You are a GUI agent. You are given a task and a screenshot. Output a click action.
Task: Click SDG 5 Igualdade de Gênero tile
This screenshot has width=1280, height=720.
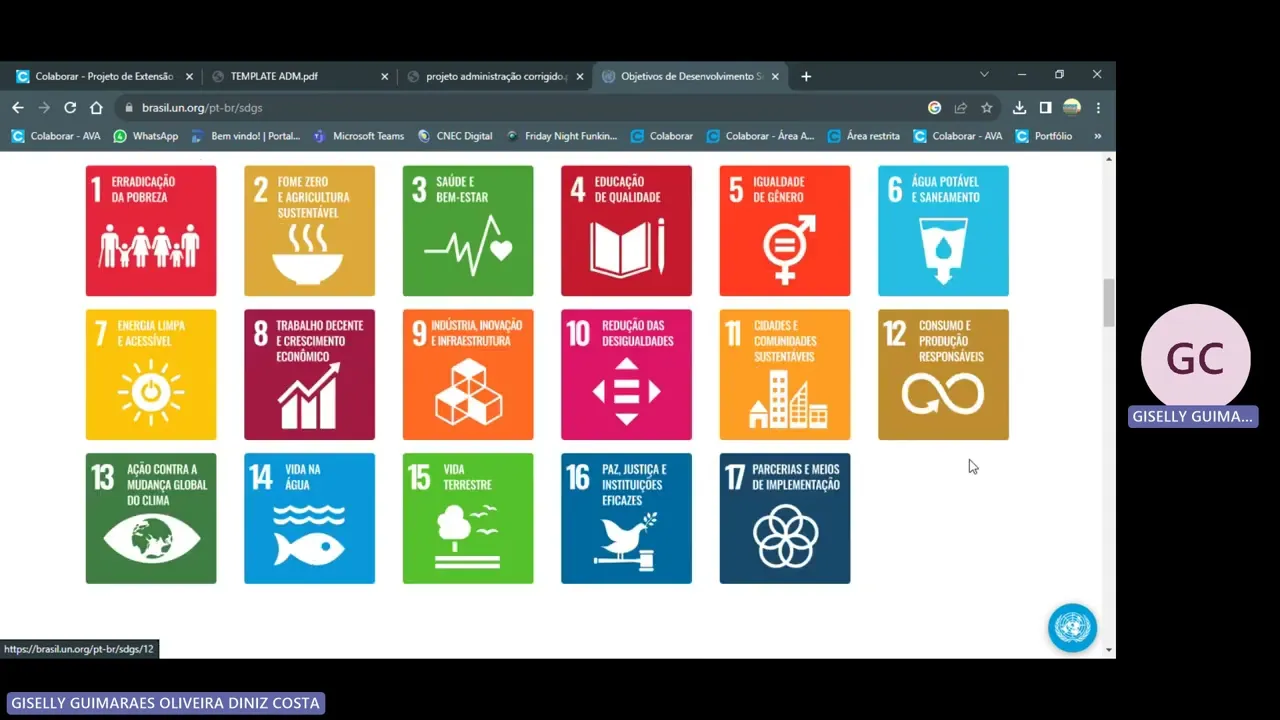(x=785, y=231)
